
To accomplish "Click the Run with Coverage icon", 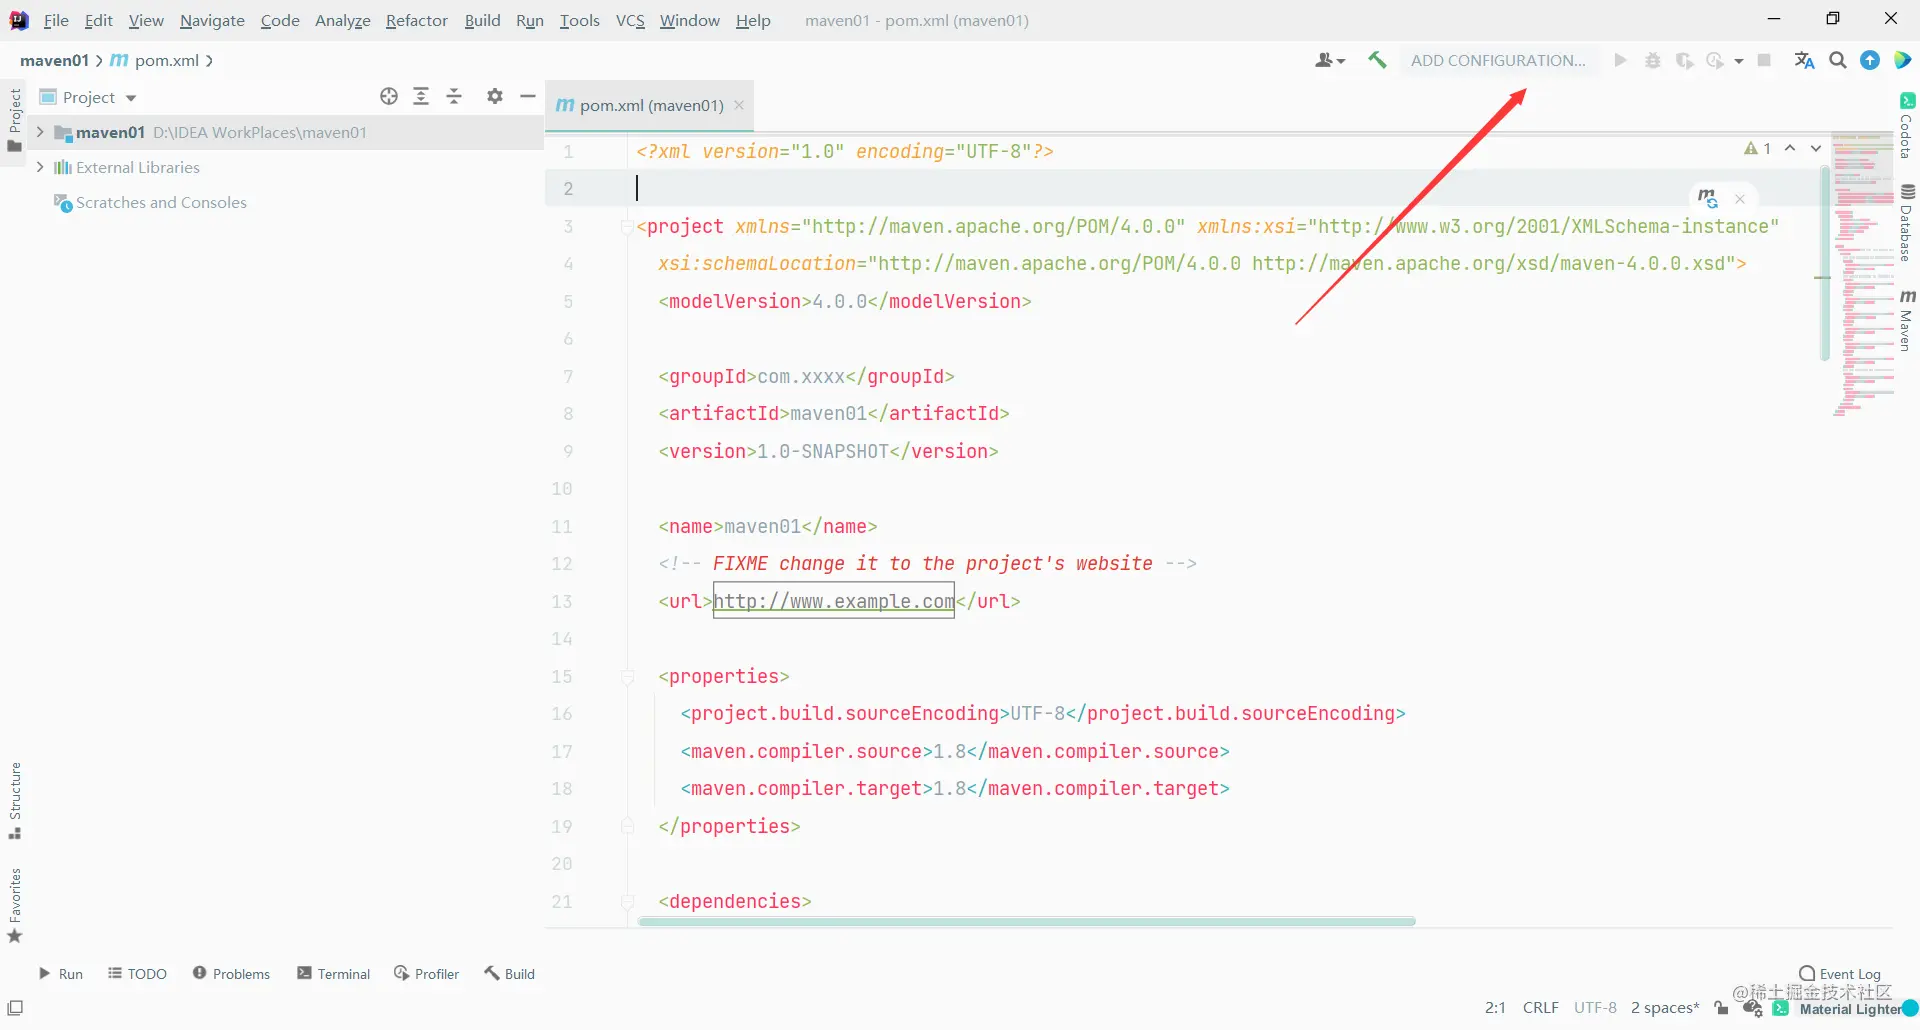I will [1685, 60].
